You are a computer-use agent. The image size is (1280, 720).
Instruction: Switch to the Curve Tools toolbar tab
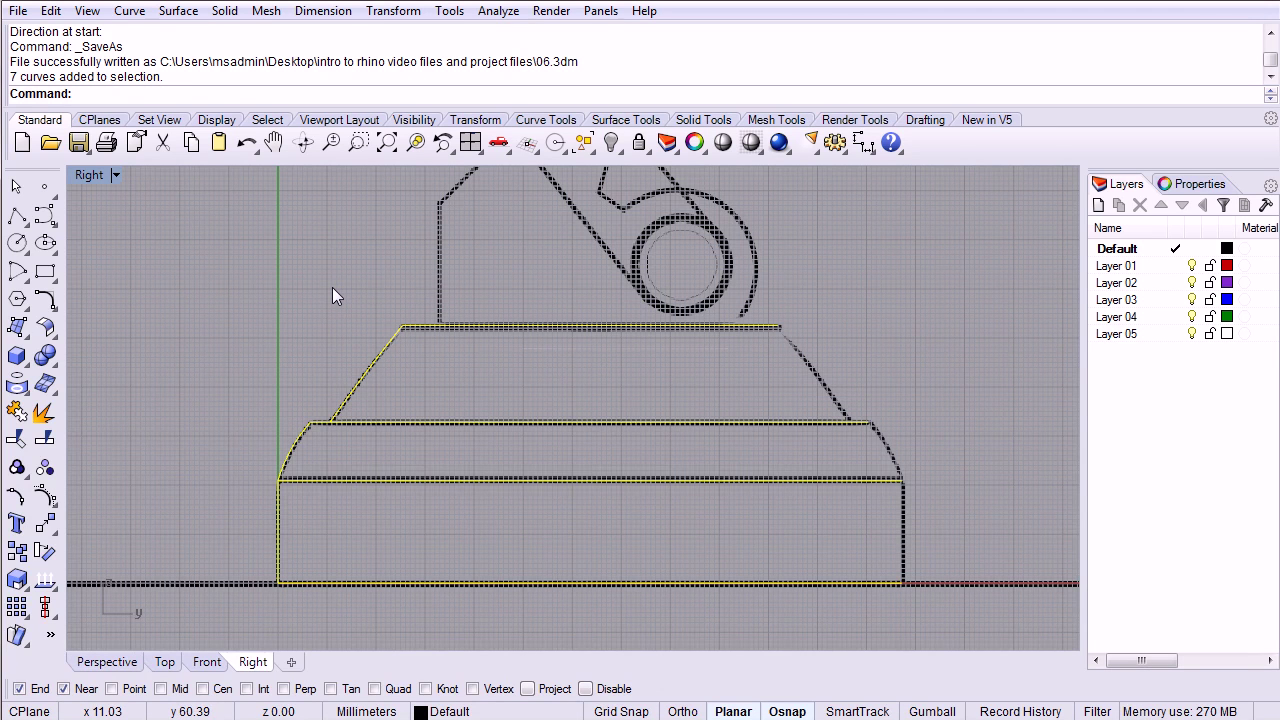546,120
